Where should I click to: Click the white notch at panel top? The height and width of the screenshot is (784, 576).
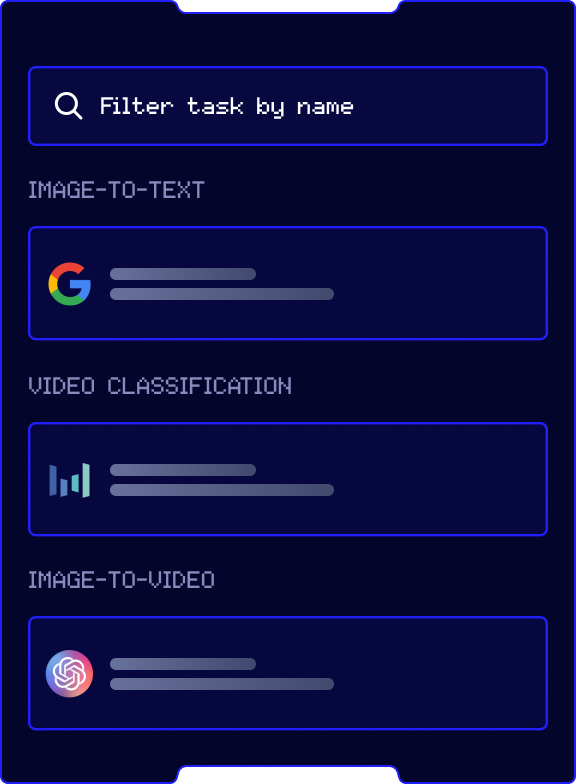pos(288,6)
